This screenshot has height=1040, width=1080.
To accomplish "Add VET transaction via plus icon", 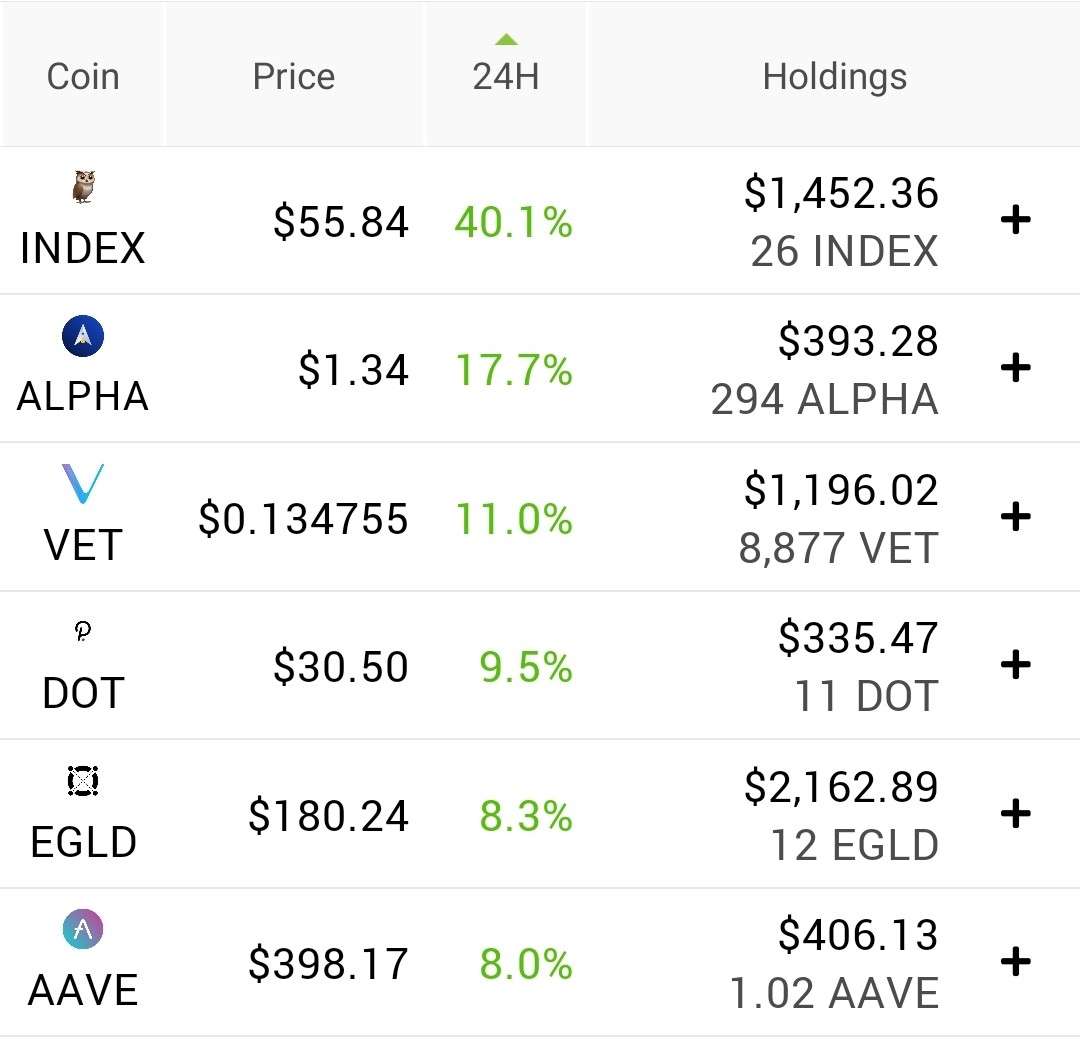I will coord(1015,517).
